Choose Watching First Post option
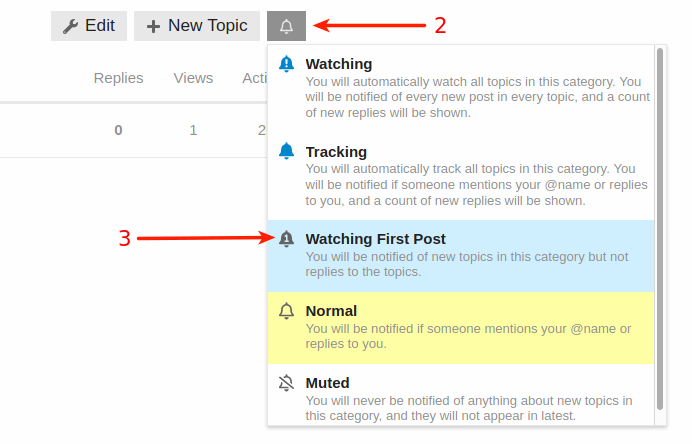Viewport: 692px width, 444px height. [x=461, y=256]
